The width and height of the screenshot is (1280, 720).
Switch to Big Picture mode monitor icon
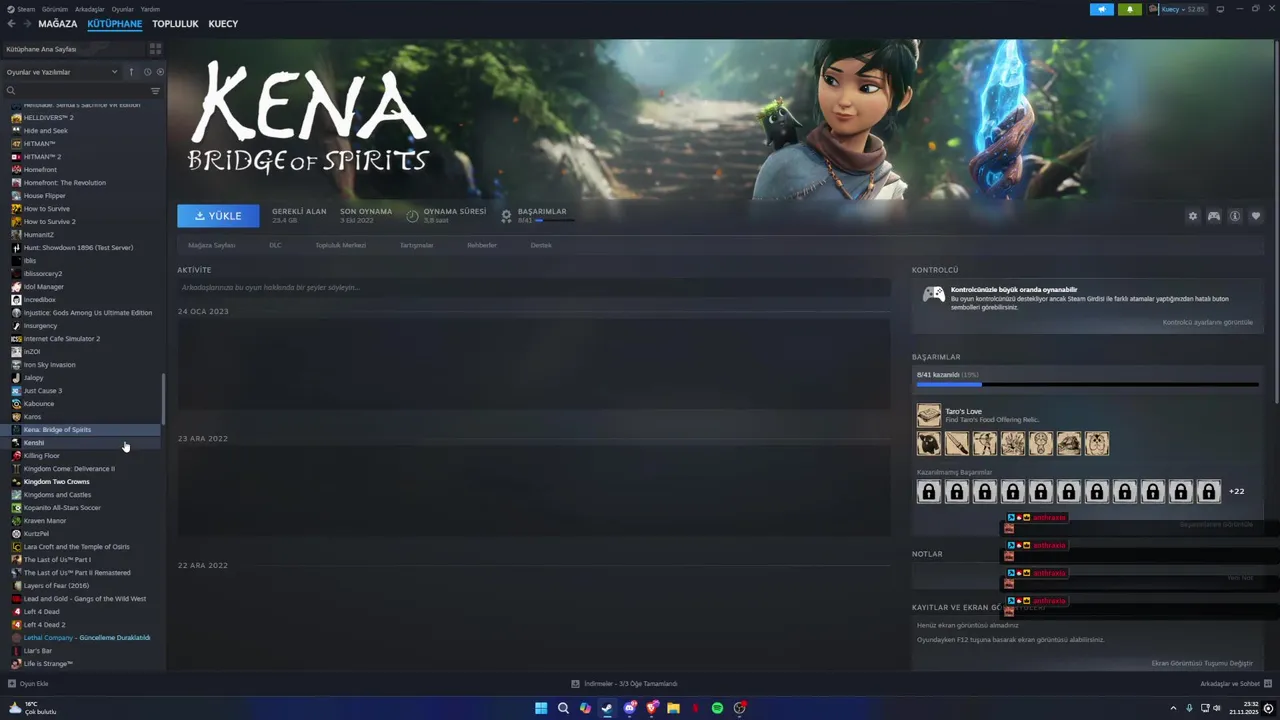[1221, 9]
